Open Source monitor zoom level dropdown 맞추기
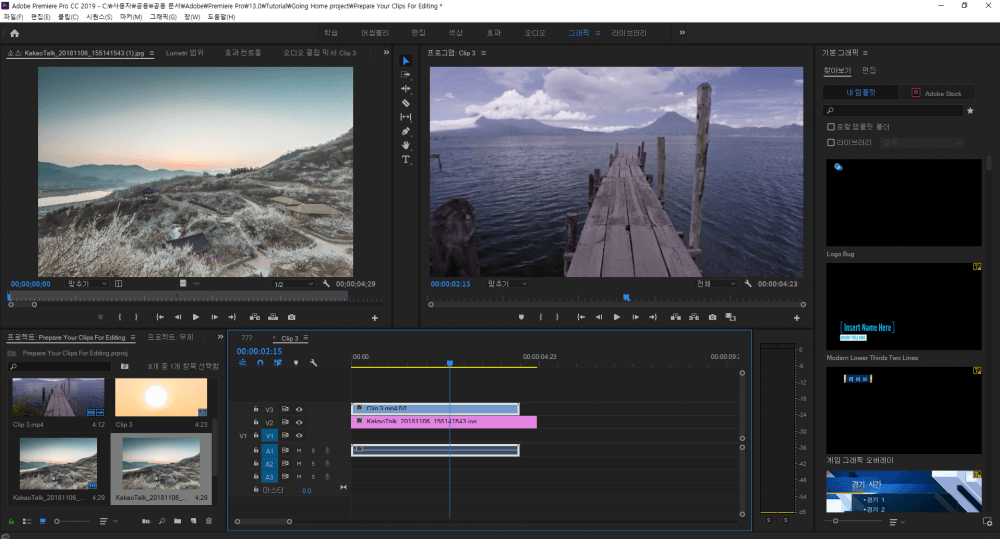The height and width of the screenshot is (539, 1000). pyautogui.click(x=87, y=283)
